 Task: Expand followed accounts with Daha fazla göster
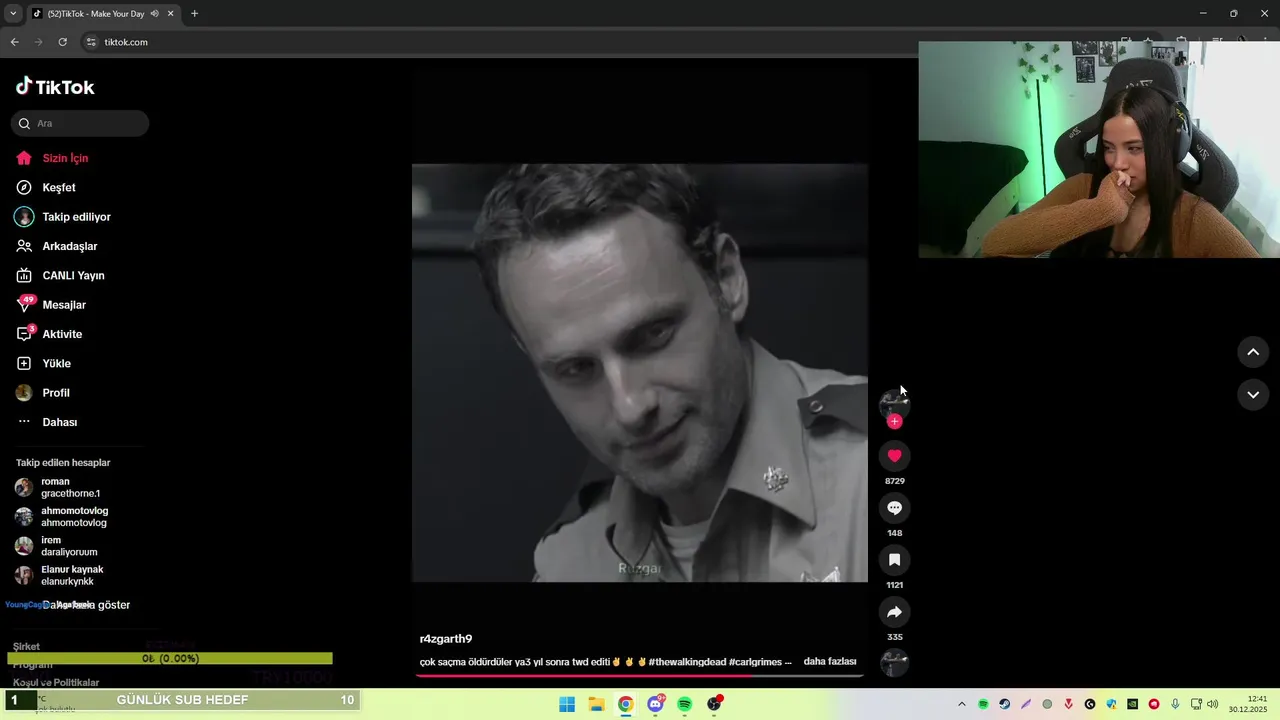click(86, 605)
